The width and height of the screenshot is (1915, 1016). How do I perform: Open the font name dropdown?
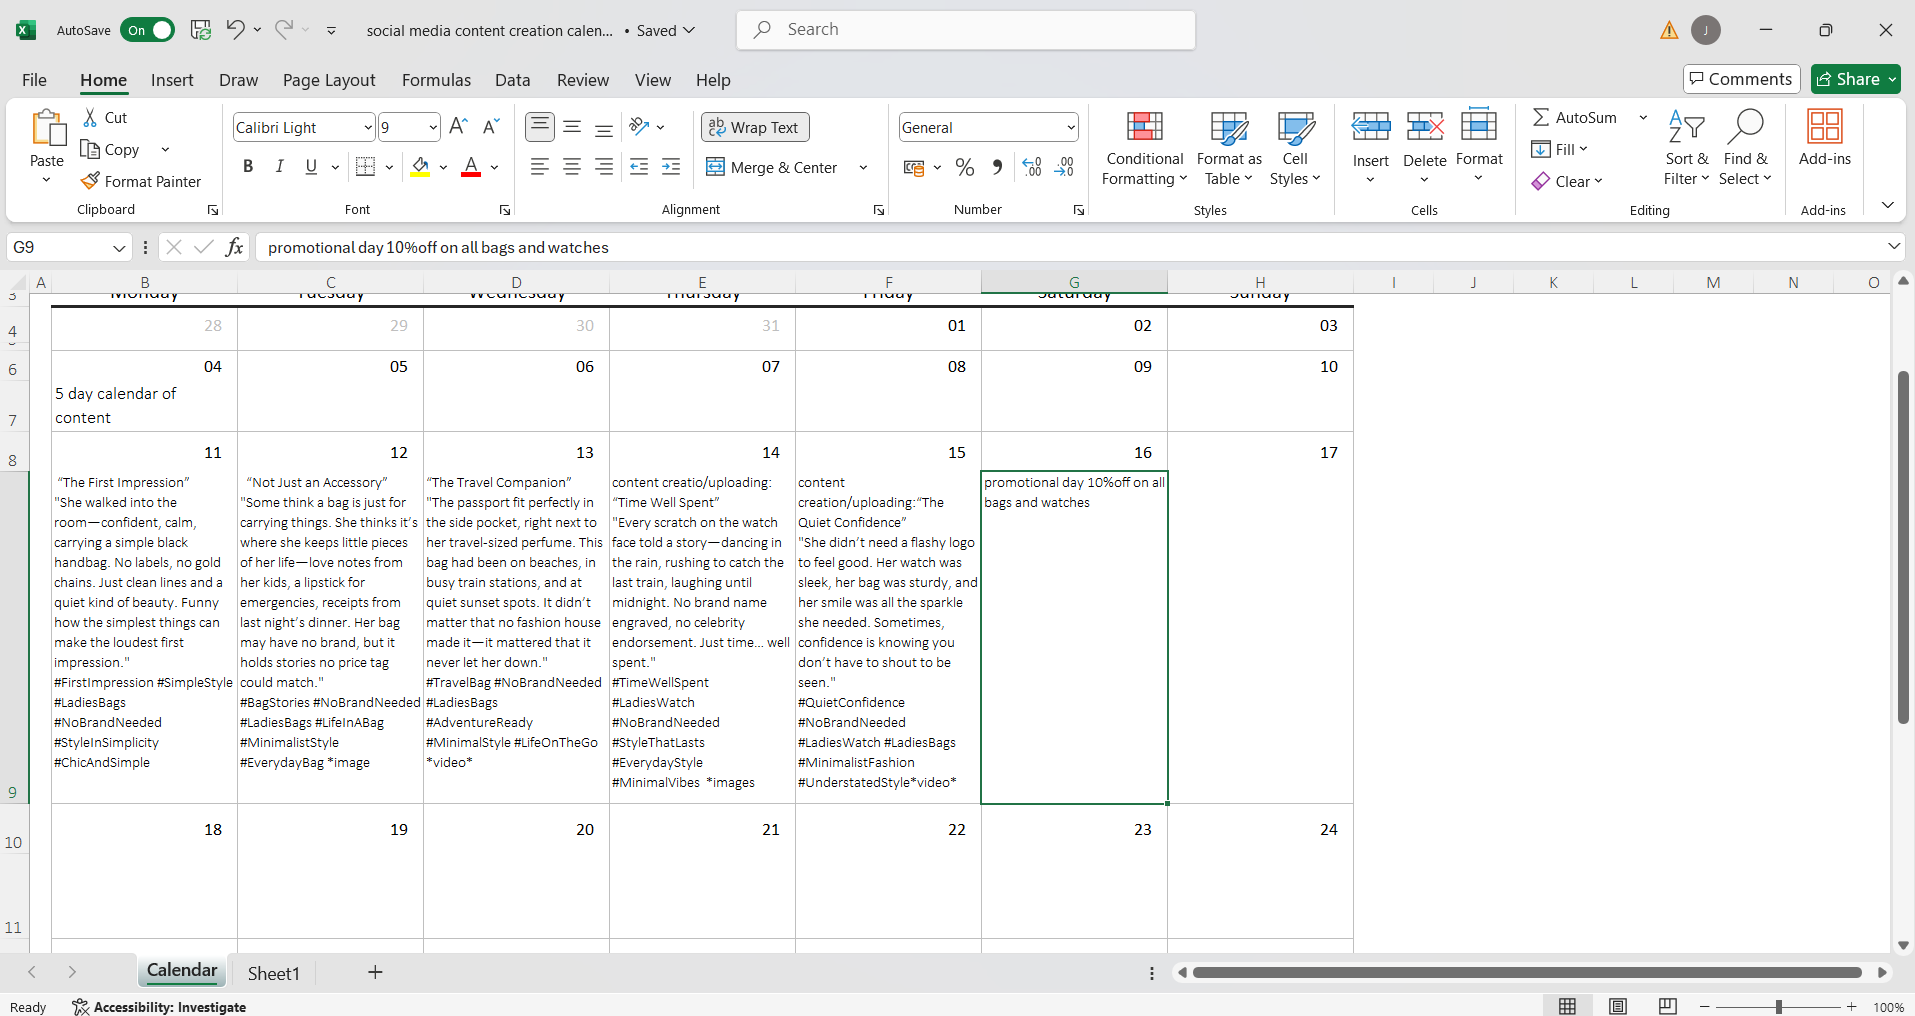[367, 127]
